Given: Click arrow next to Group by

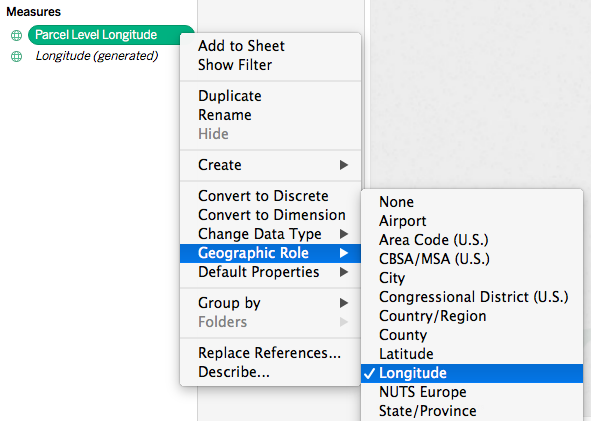Looking at the screenshot, I should coord(343,303).
